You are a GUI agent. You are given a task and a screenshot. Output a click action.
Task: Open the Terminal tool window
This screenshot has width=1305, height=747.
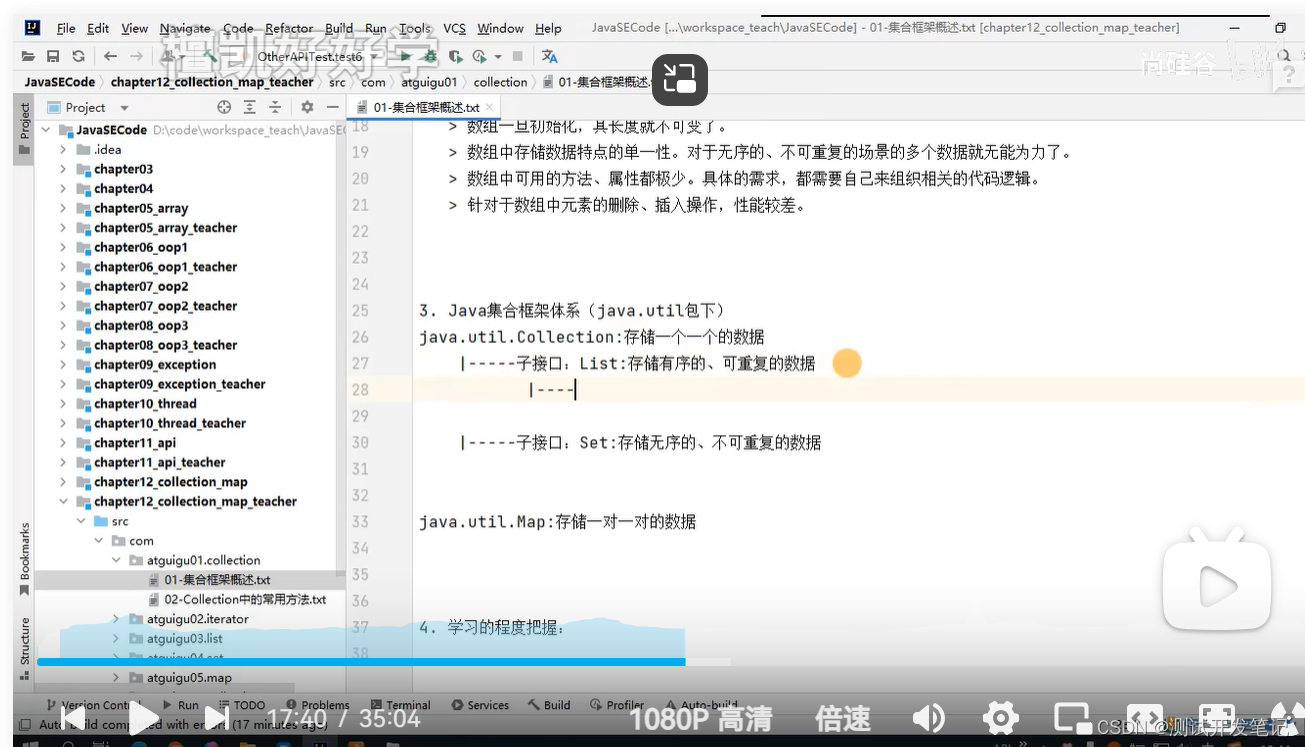pyautogui.click(x=400, y=705)
